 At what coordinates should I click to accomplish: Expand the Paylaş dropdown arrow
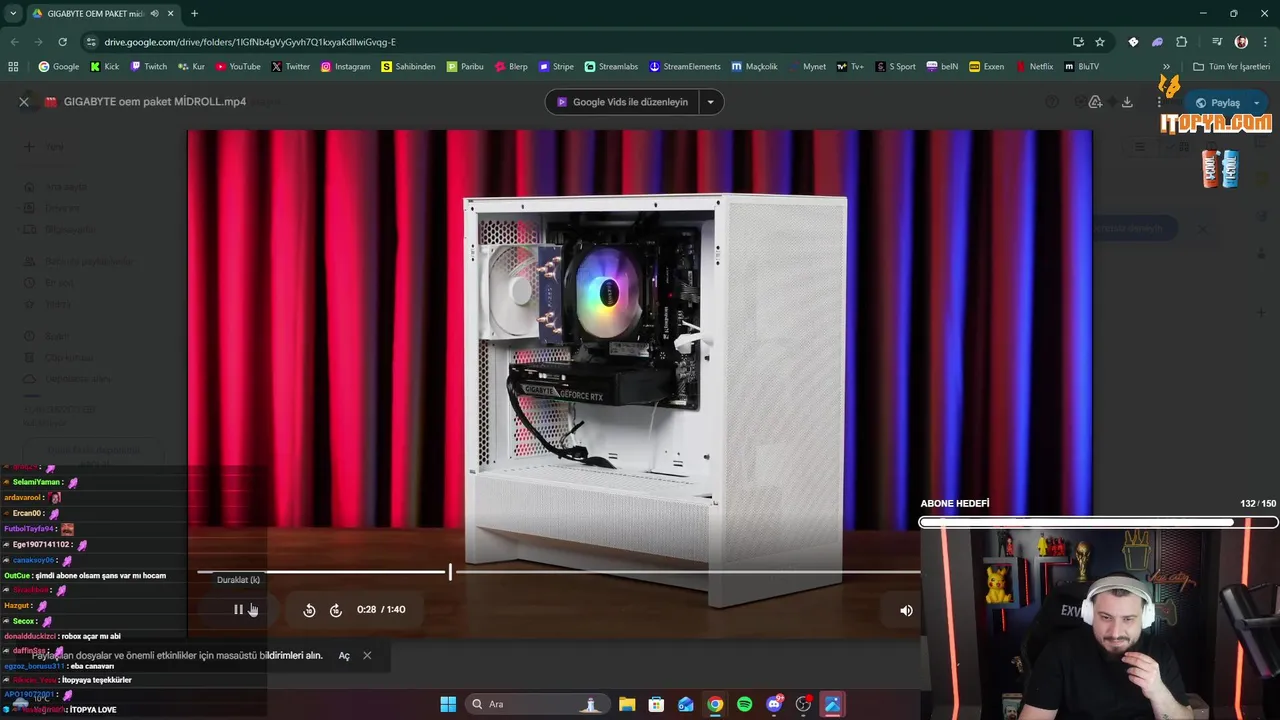[1257, 102]
